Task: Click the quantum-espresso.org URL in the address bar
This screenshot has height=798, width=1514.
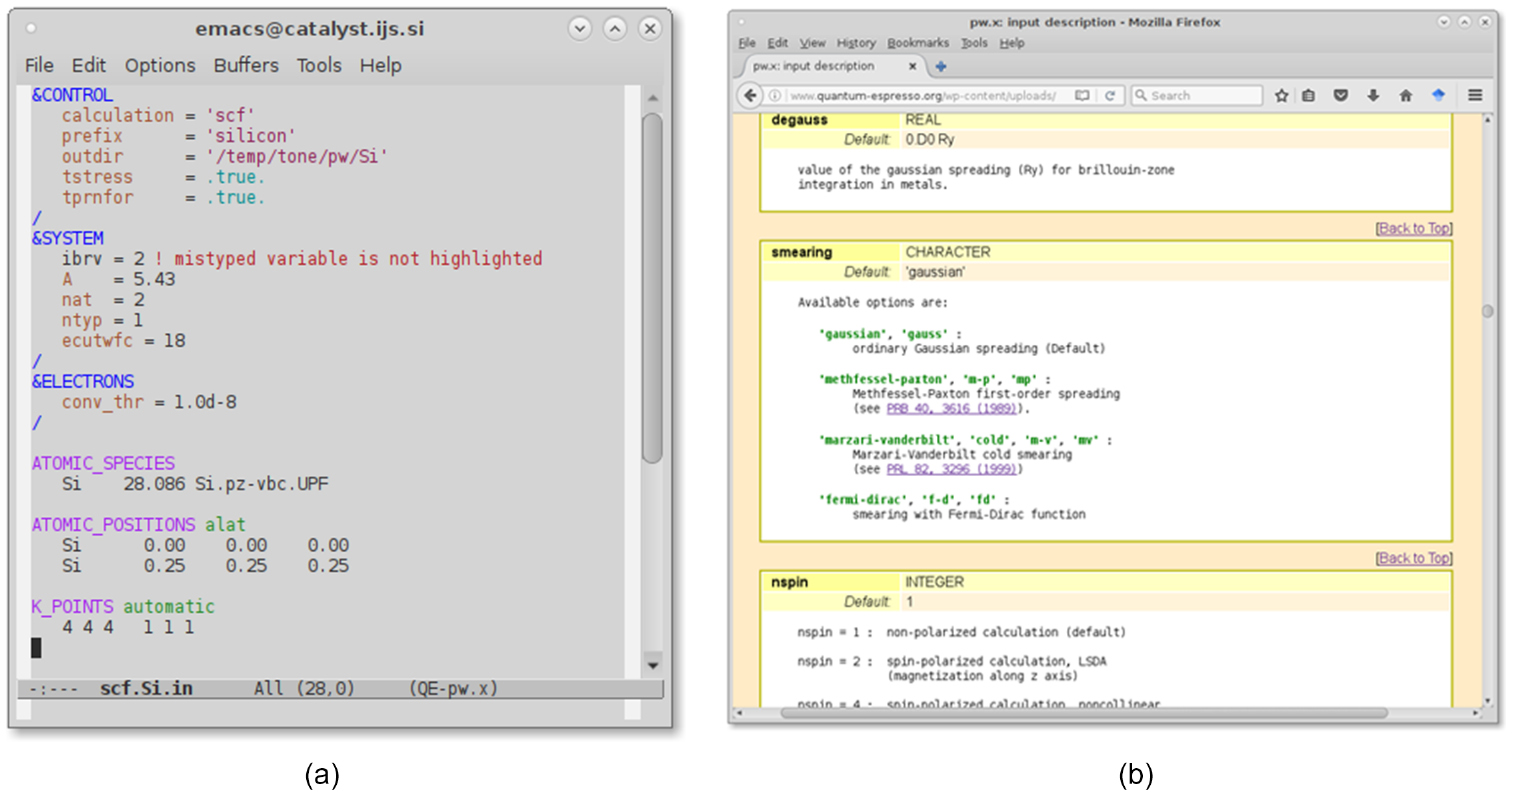Action: click(x=922, y=96)
